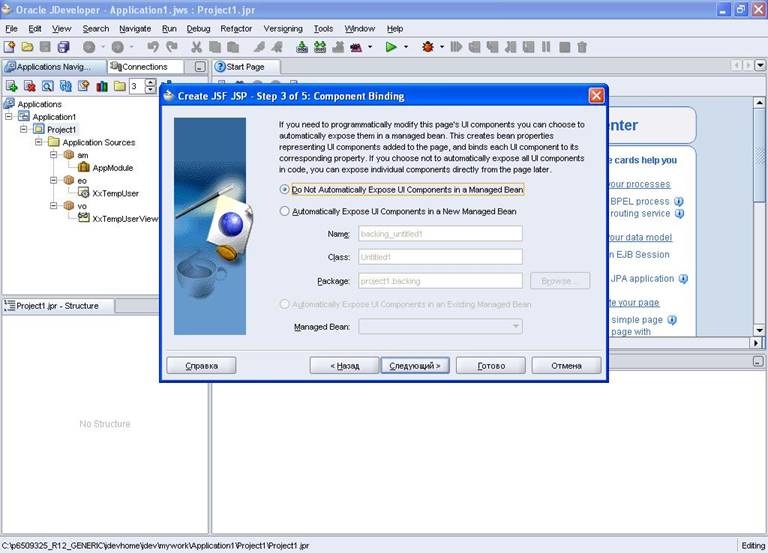Click the round Forward navigation icon

tap(118, 47)
